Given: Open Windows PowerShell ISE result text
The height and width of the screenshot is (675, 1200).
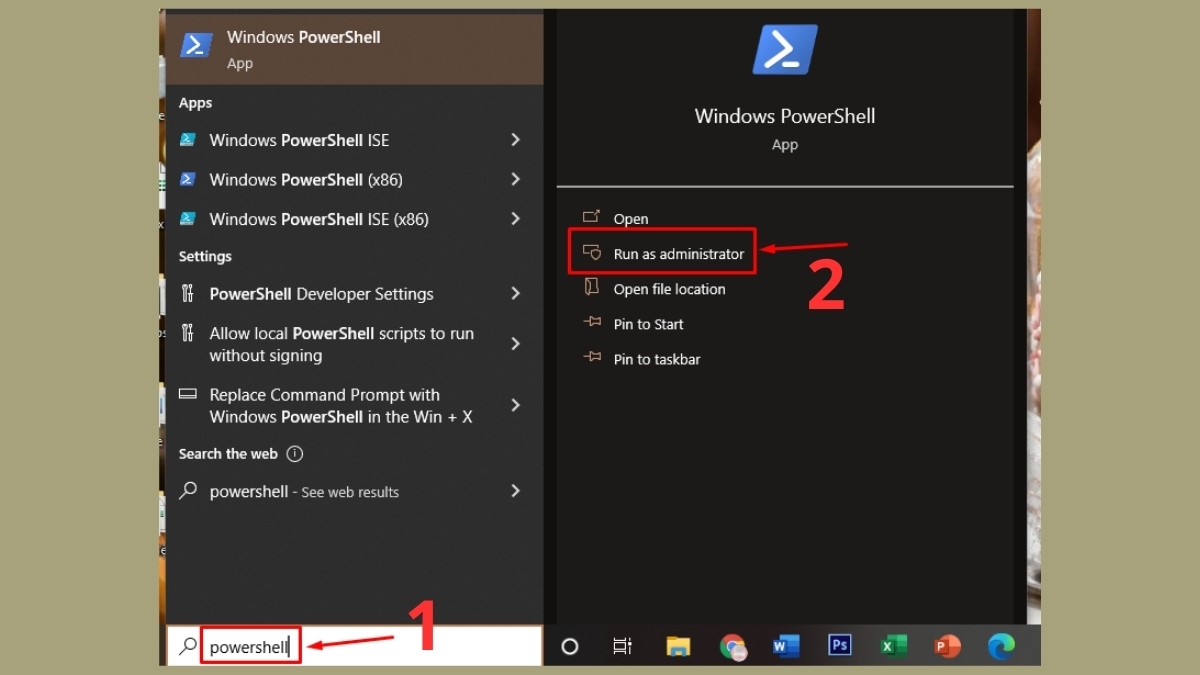Looking at the screenshot, I should pos(299,140).
